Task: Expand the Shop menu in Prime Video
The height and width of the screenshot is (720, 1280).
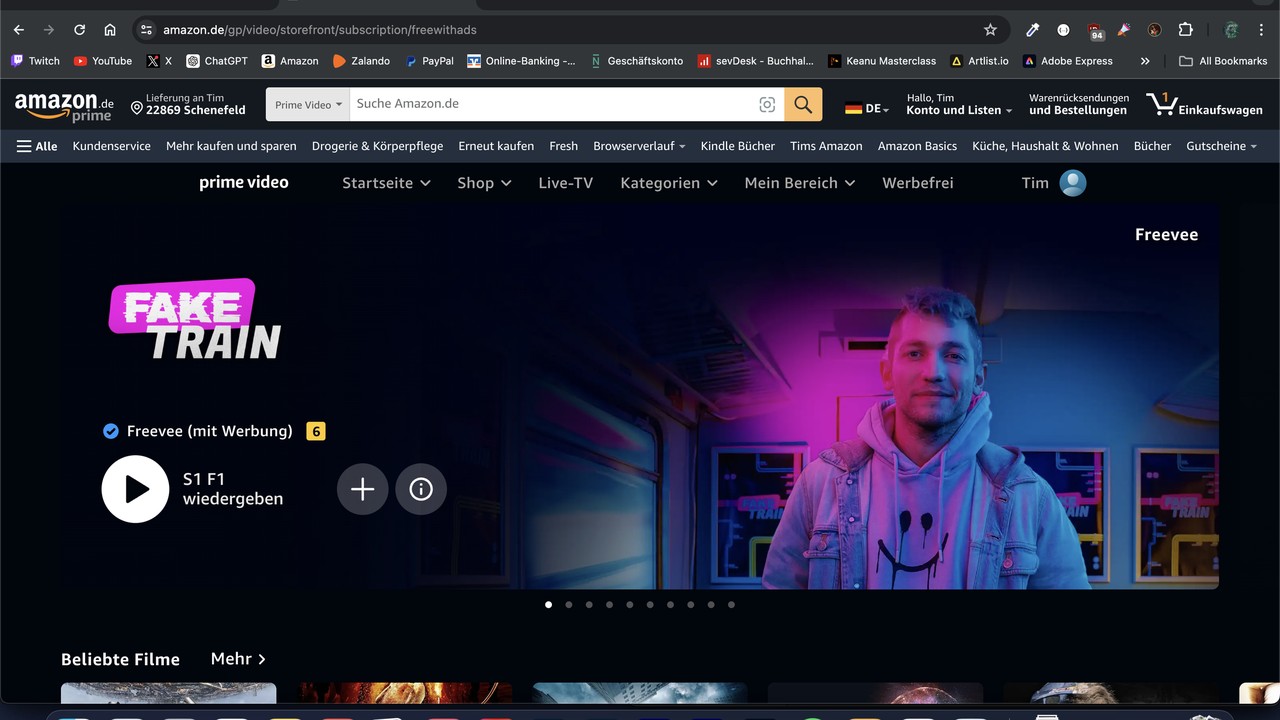Action: (484, 183)
